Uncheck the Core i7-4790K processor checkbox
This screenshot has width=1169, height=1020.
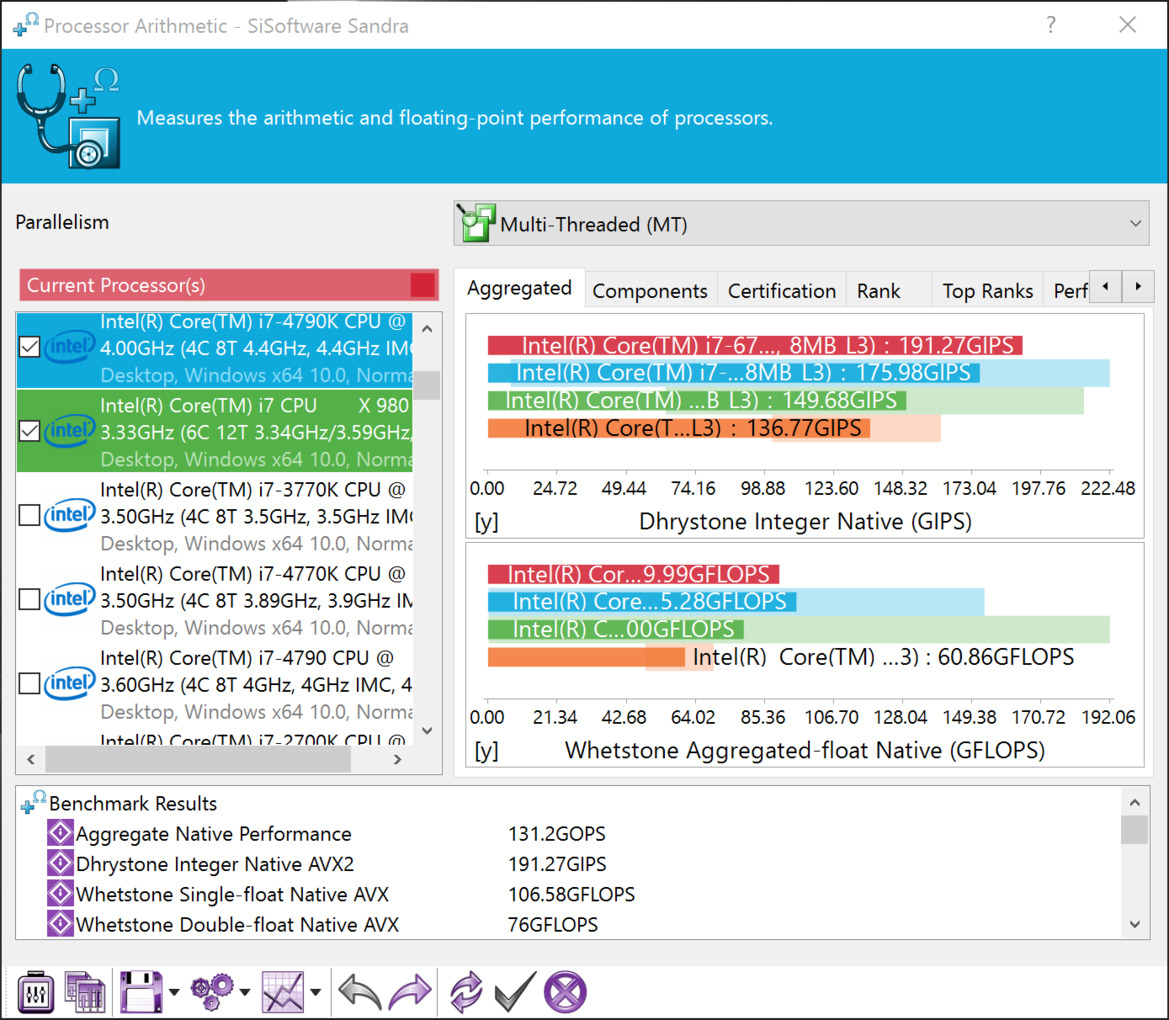[30, 347]
